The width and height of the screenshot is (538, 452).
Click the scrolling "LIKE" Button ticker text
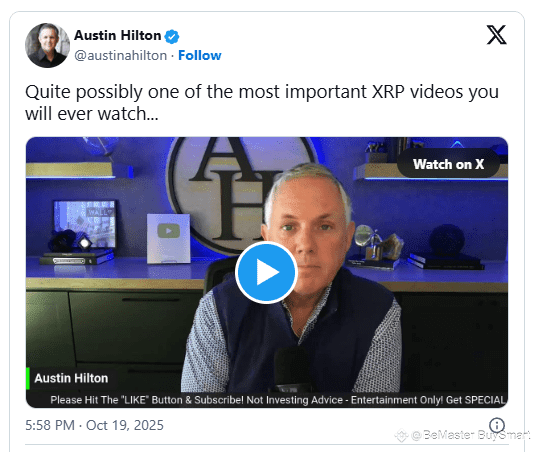277,400
